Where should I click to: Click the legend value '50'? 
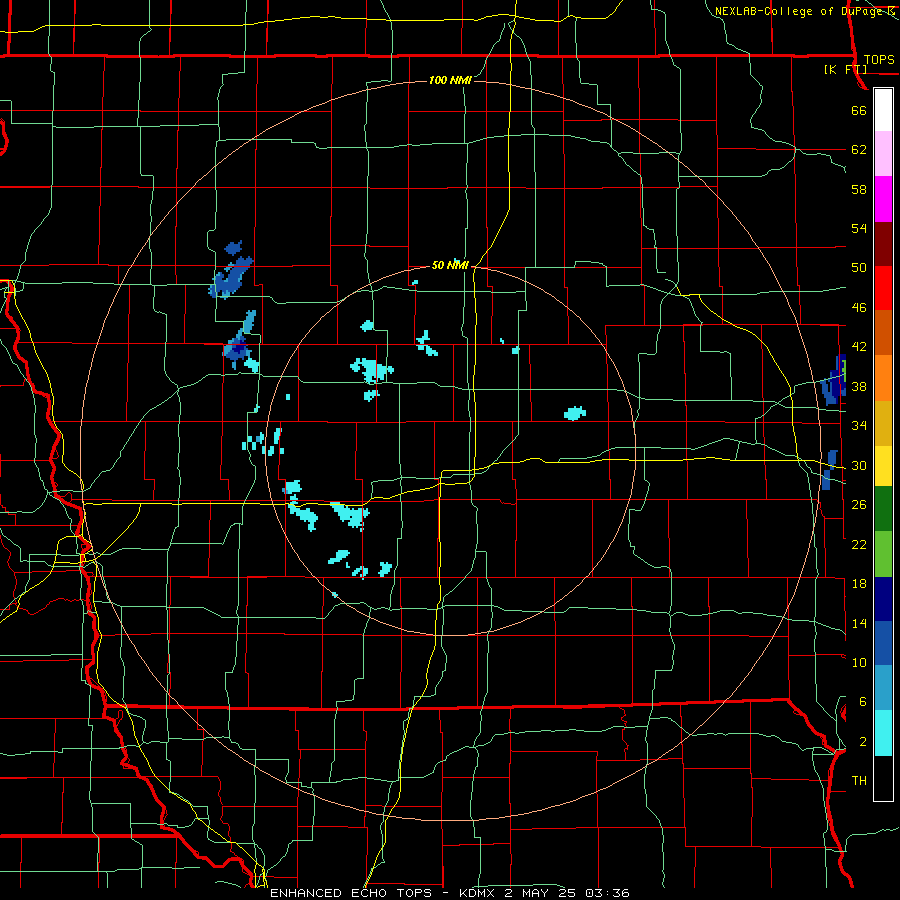click(859, 268)
